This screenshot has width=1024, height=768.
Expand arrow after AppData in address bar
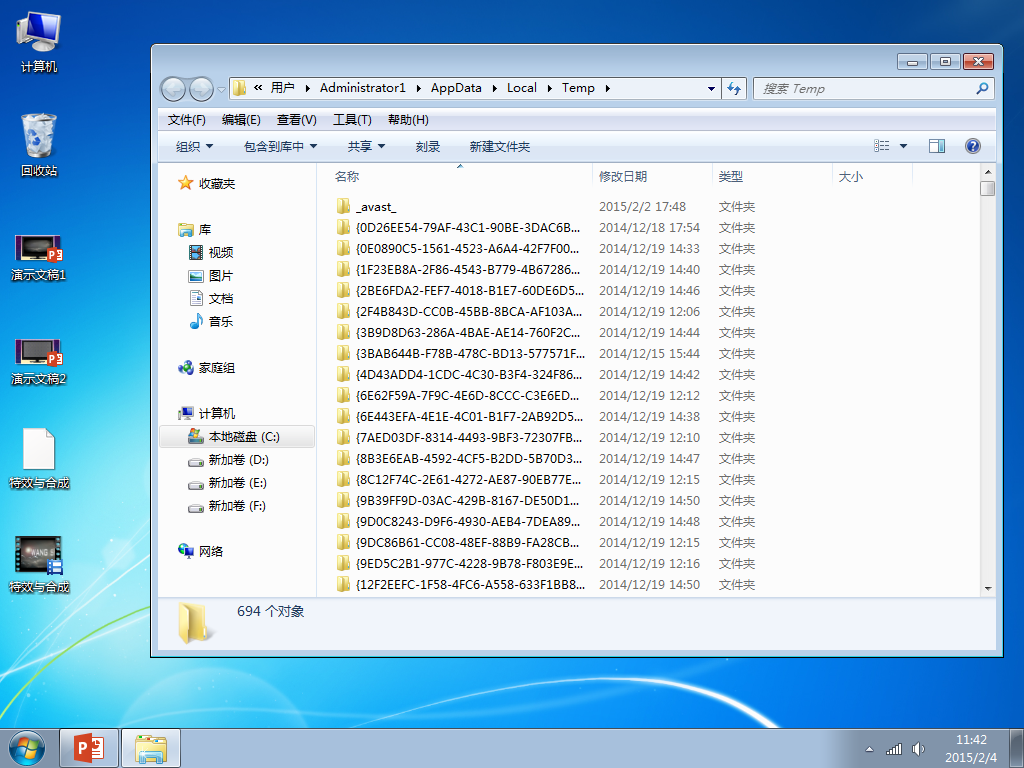pos(494,88)
